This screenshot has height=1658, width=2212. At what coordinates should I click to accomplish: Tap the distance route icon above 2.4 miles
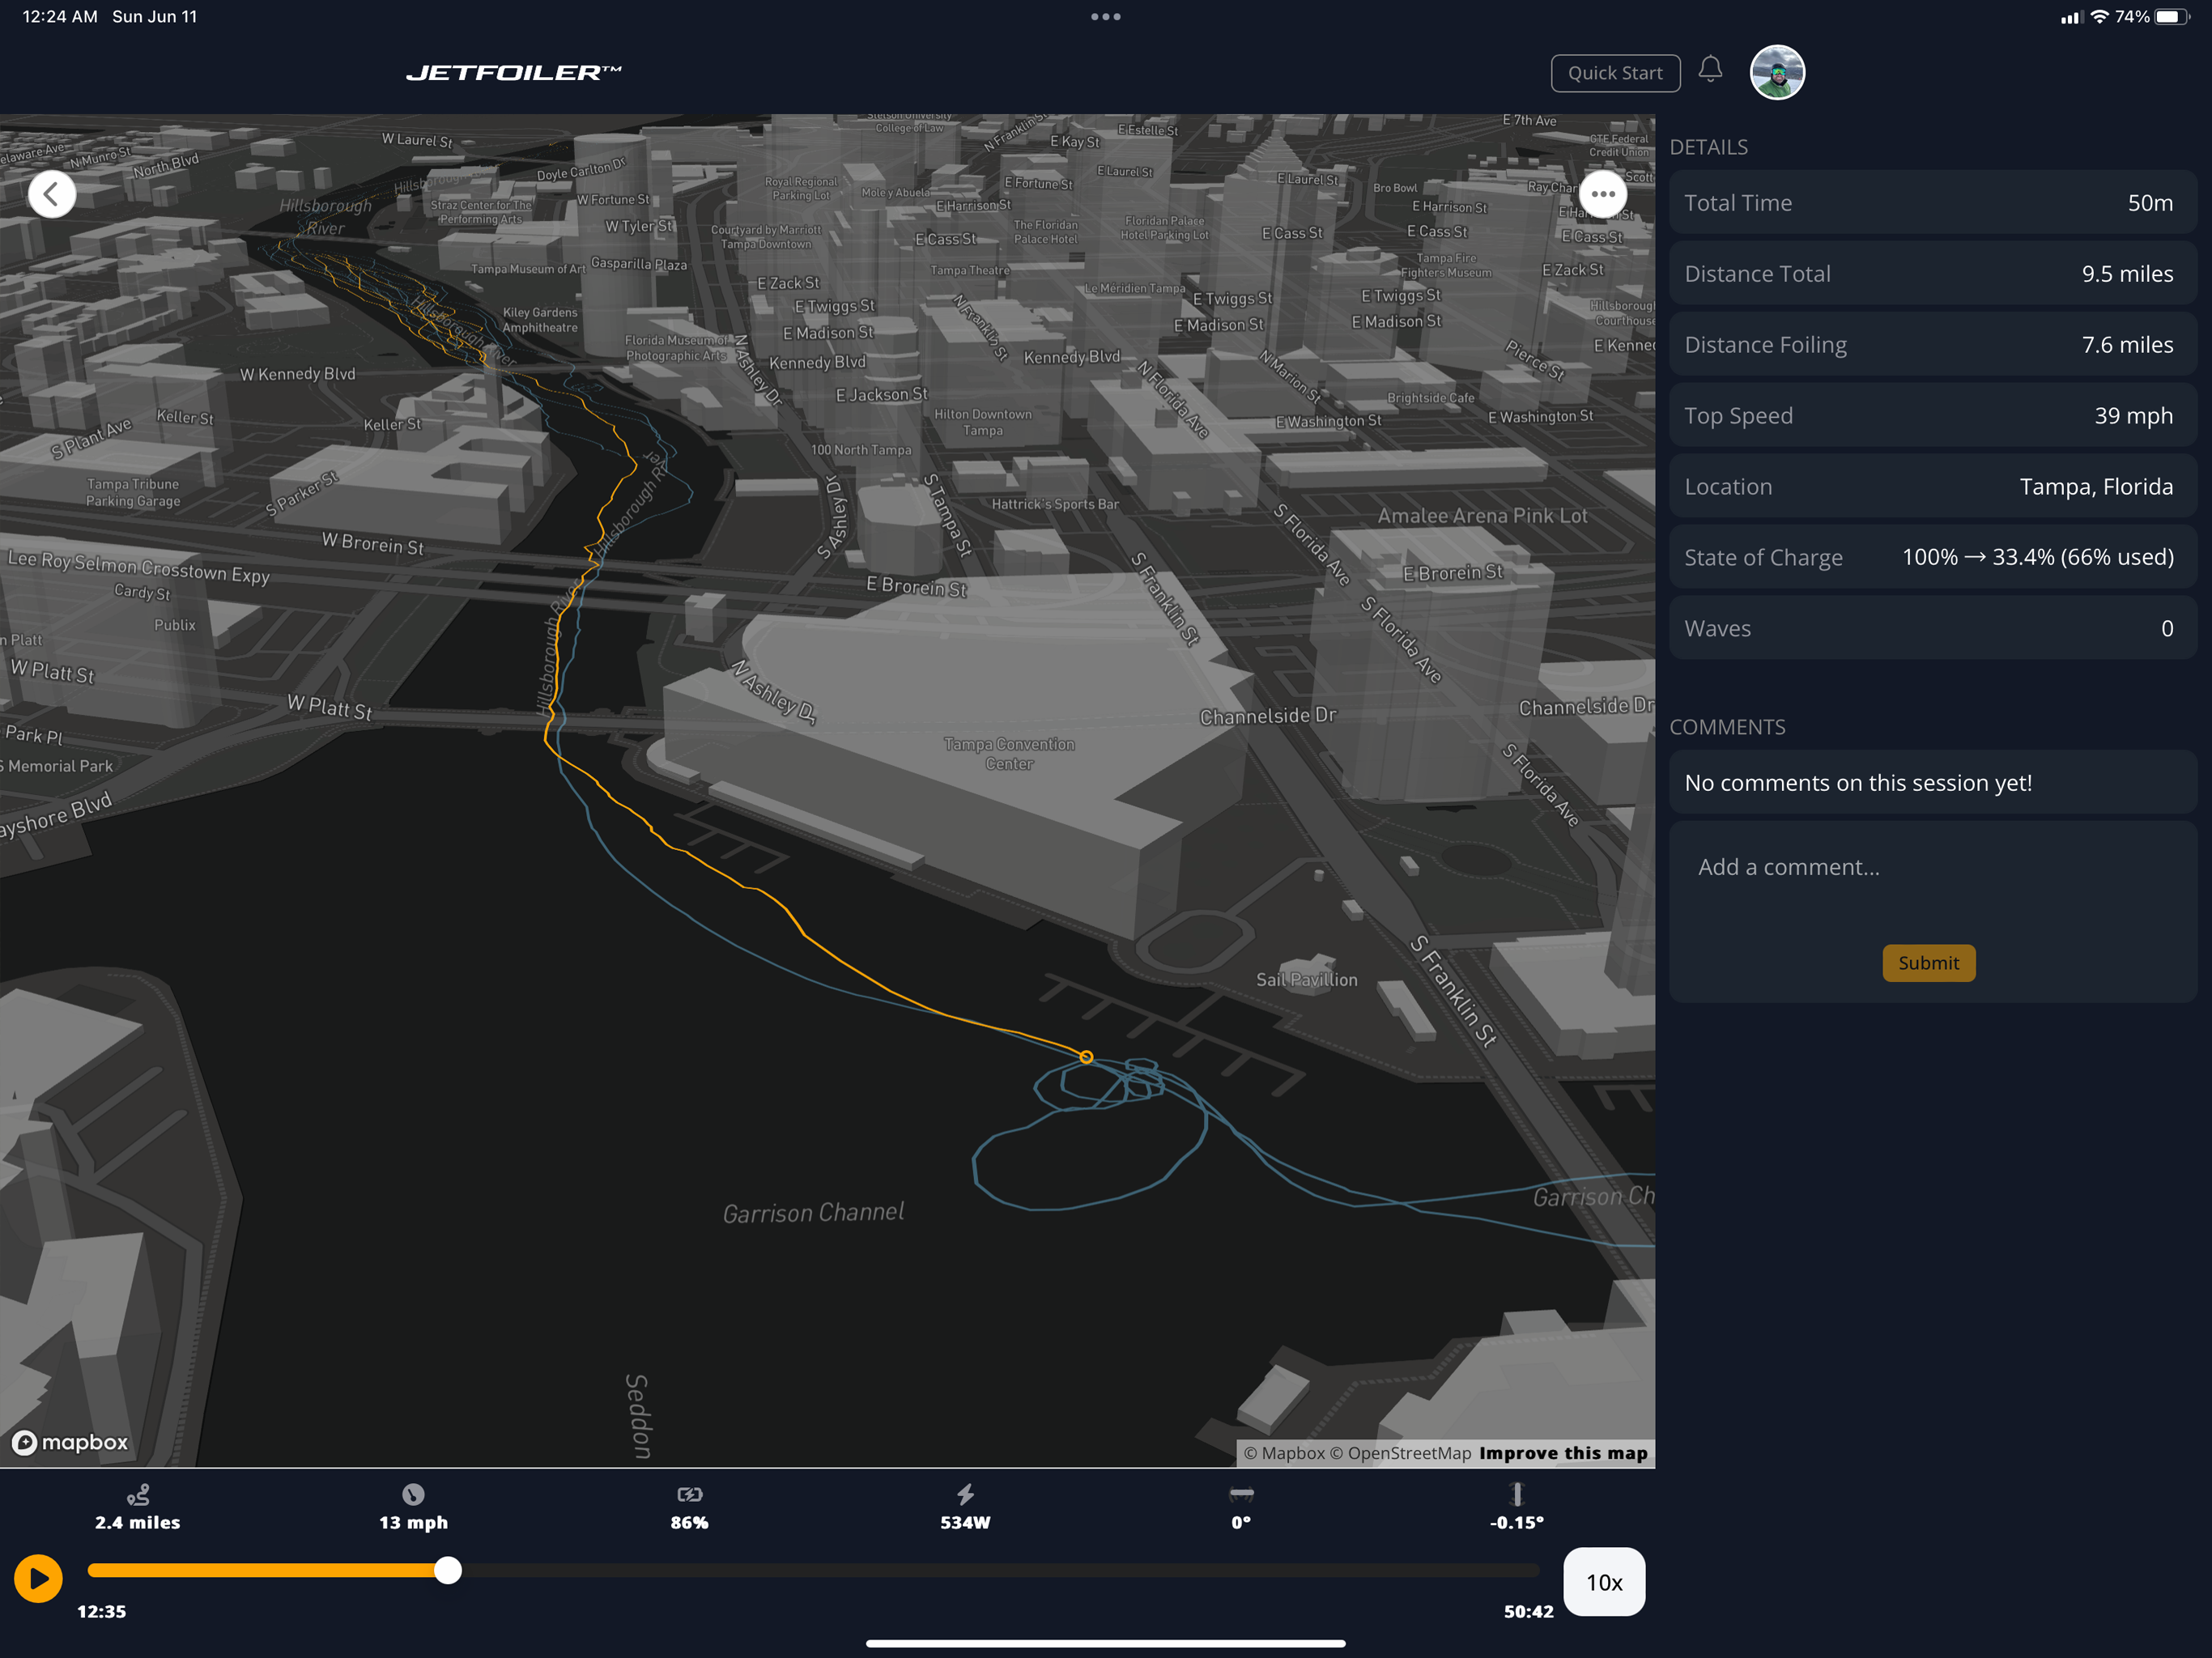coord(138,1494)
